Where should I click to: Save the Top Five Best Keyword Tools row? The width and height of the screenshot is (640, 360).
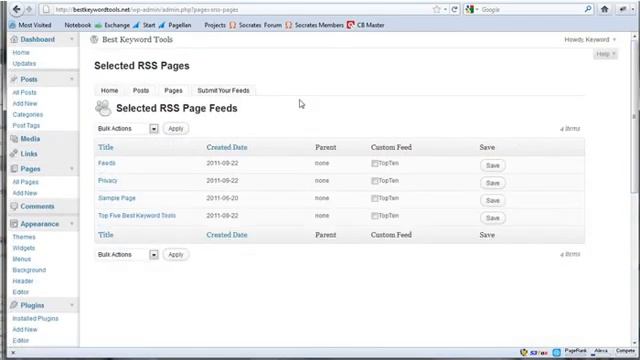click(x=493, y=218)
